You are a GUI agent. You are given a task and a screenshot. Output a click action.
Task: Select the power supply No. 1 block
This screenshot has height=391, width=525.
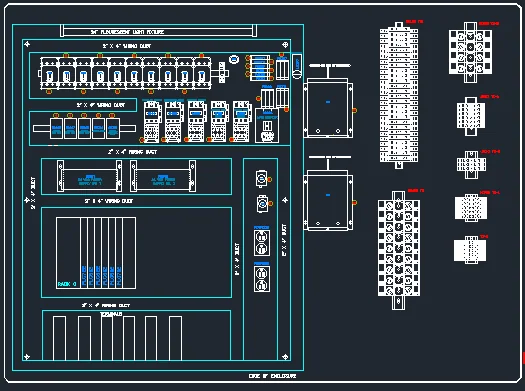click(89, 176)
